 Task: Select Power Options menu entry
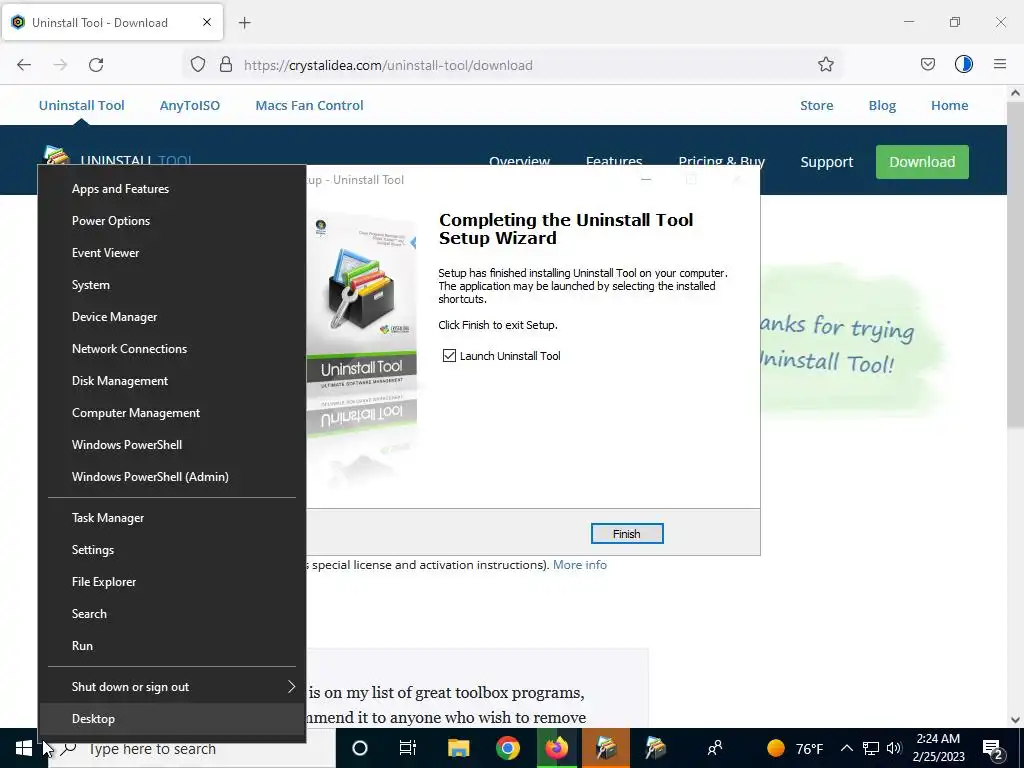click(x=172, y=221)
